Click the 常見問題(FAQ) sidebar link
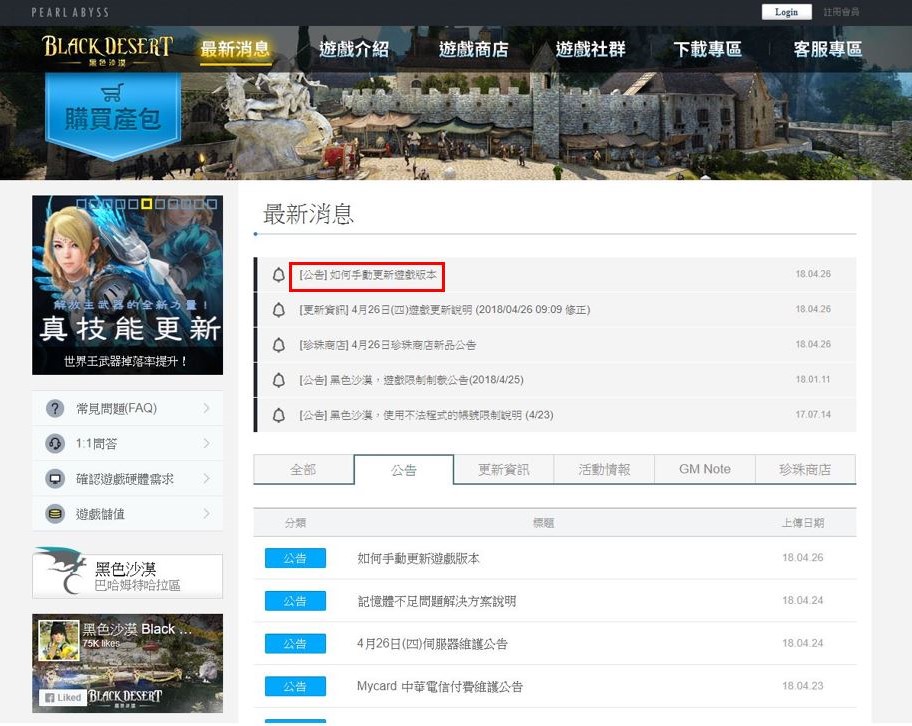Screen dimensions: 912x726 (x=127, y=408)
